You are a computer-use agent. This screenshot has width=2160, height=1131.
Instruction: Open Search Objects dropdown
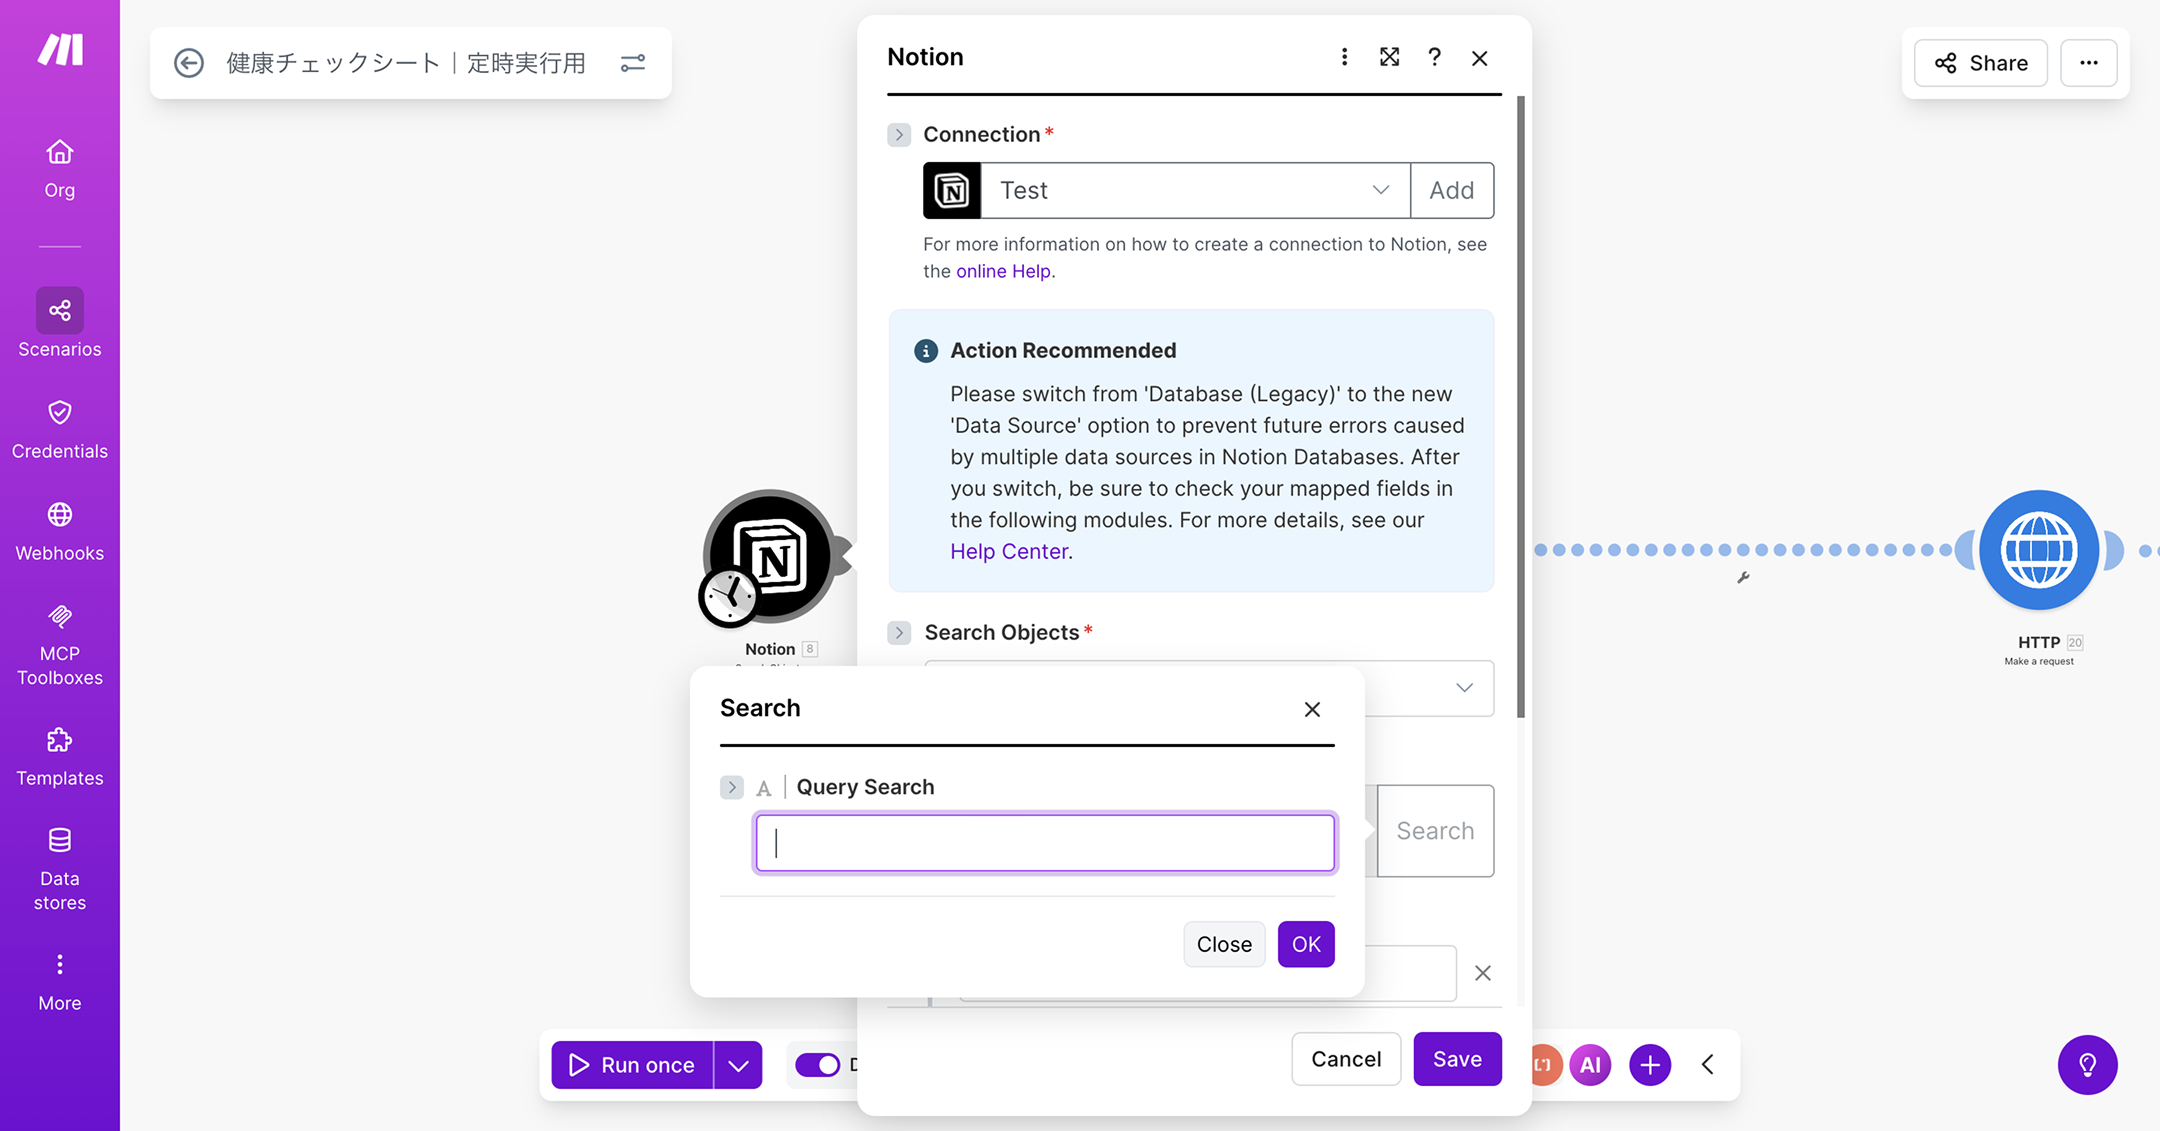tap(1463, 688)
